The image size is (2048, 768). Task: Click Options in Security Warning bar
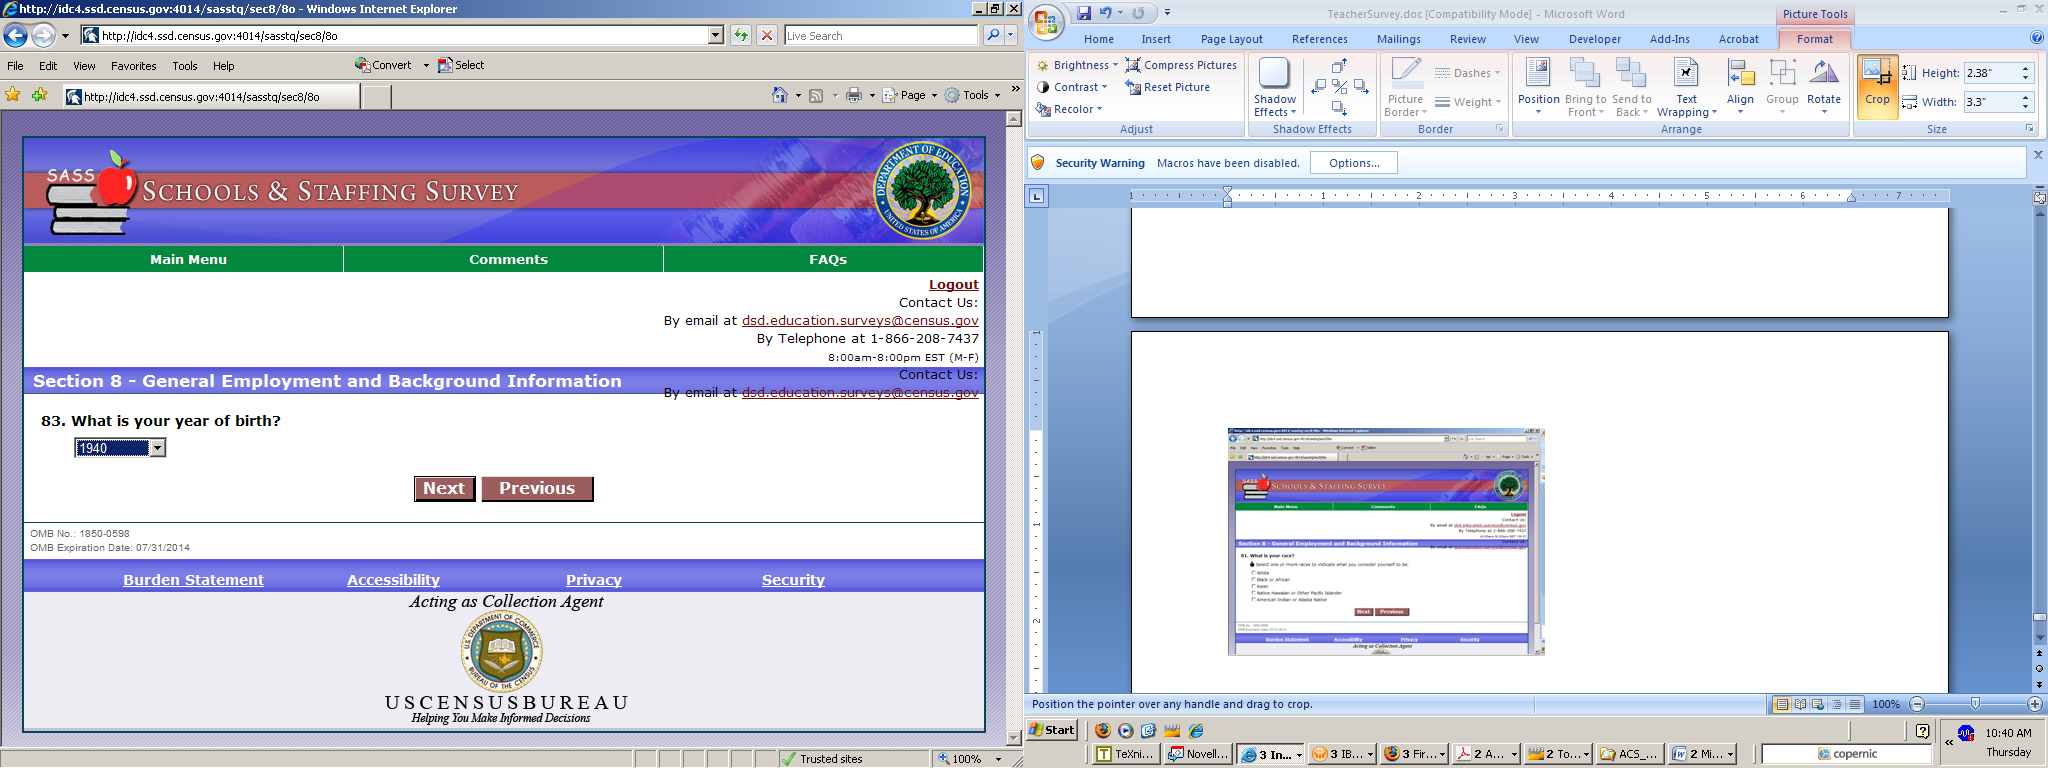1354,163
